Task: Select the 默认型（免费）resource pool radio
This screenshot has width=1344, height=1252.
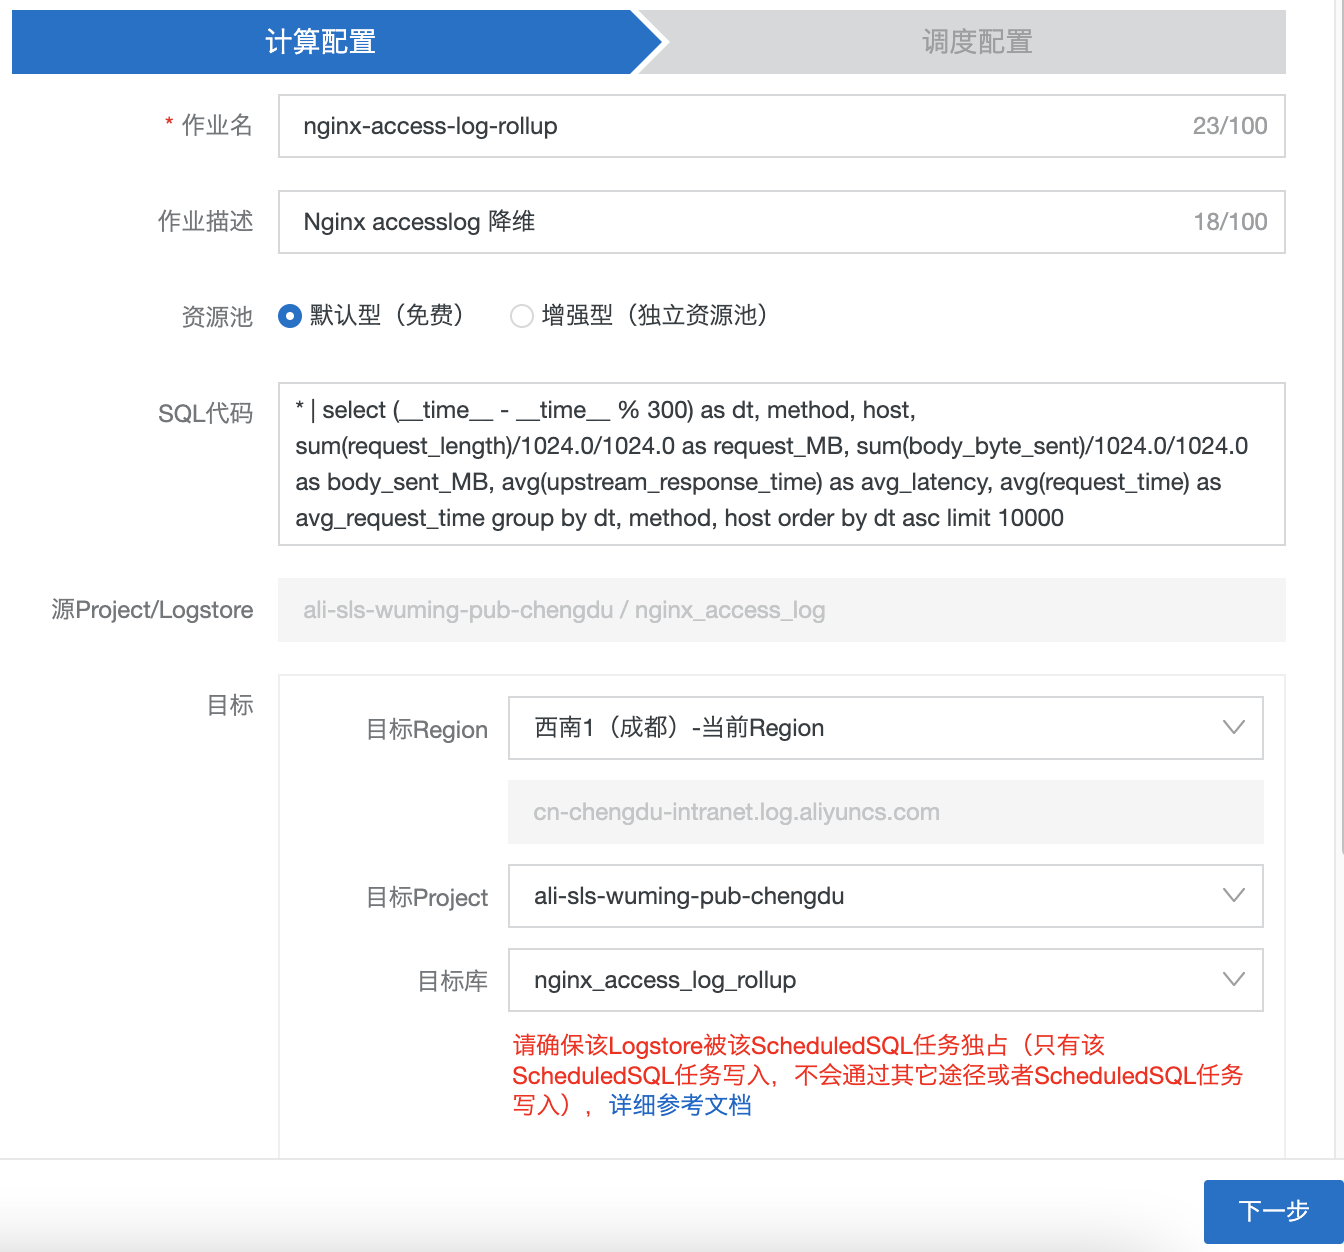Action: point(290,316)
